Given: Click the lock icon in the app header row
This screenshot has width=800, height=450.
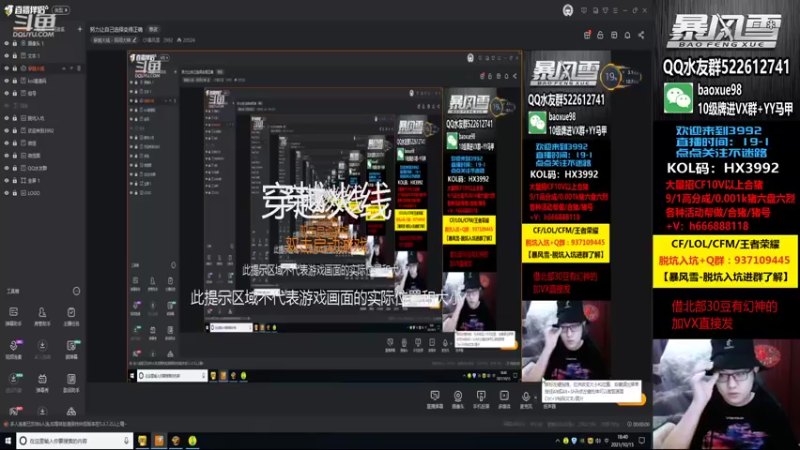Looking at the screenshot, I should click(600, 35).
